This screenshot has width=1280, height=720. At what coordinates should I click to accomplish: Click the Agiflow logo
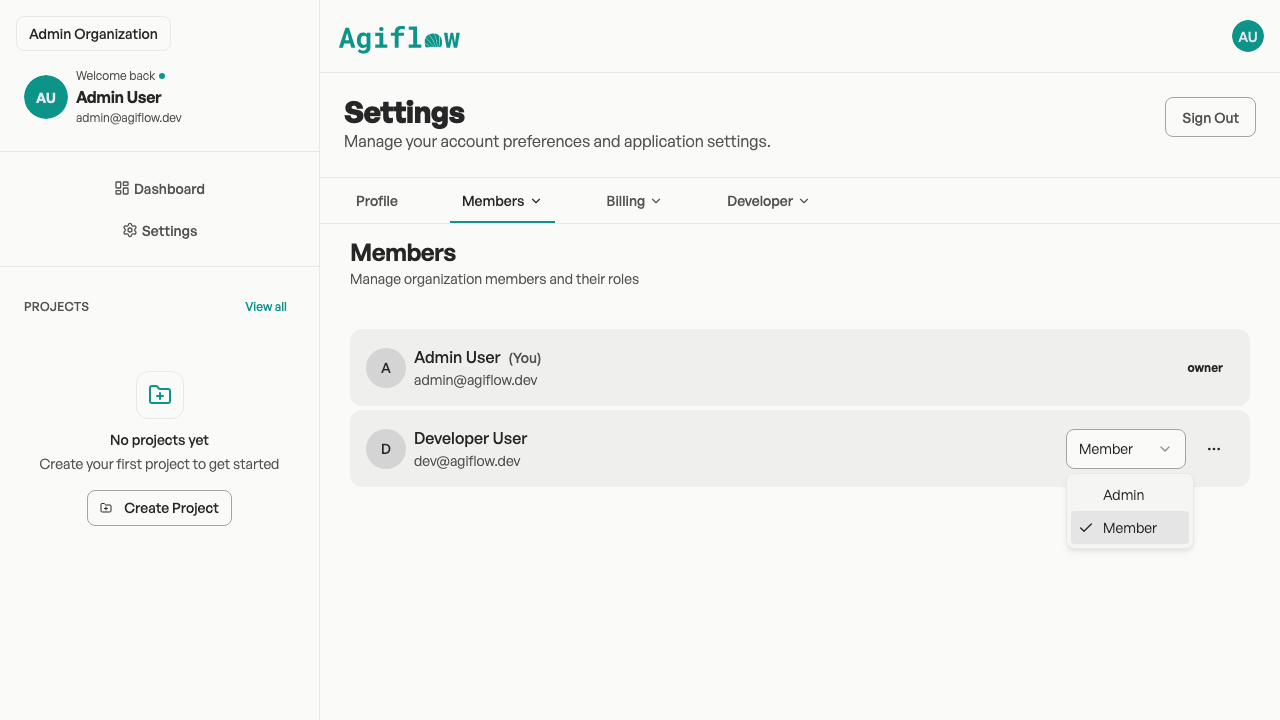[399, 38]
